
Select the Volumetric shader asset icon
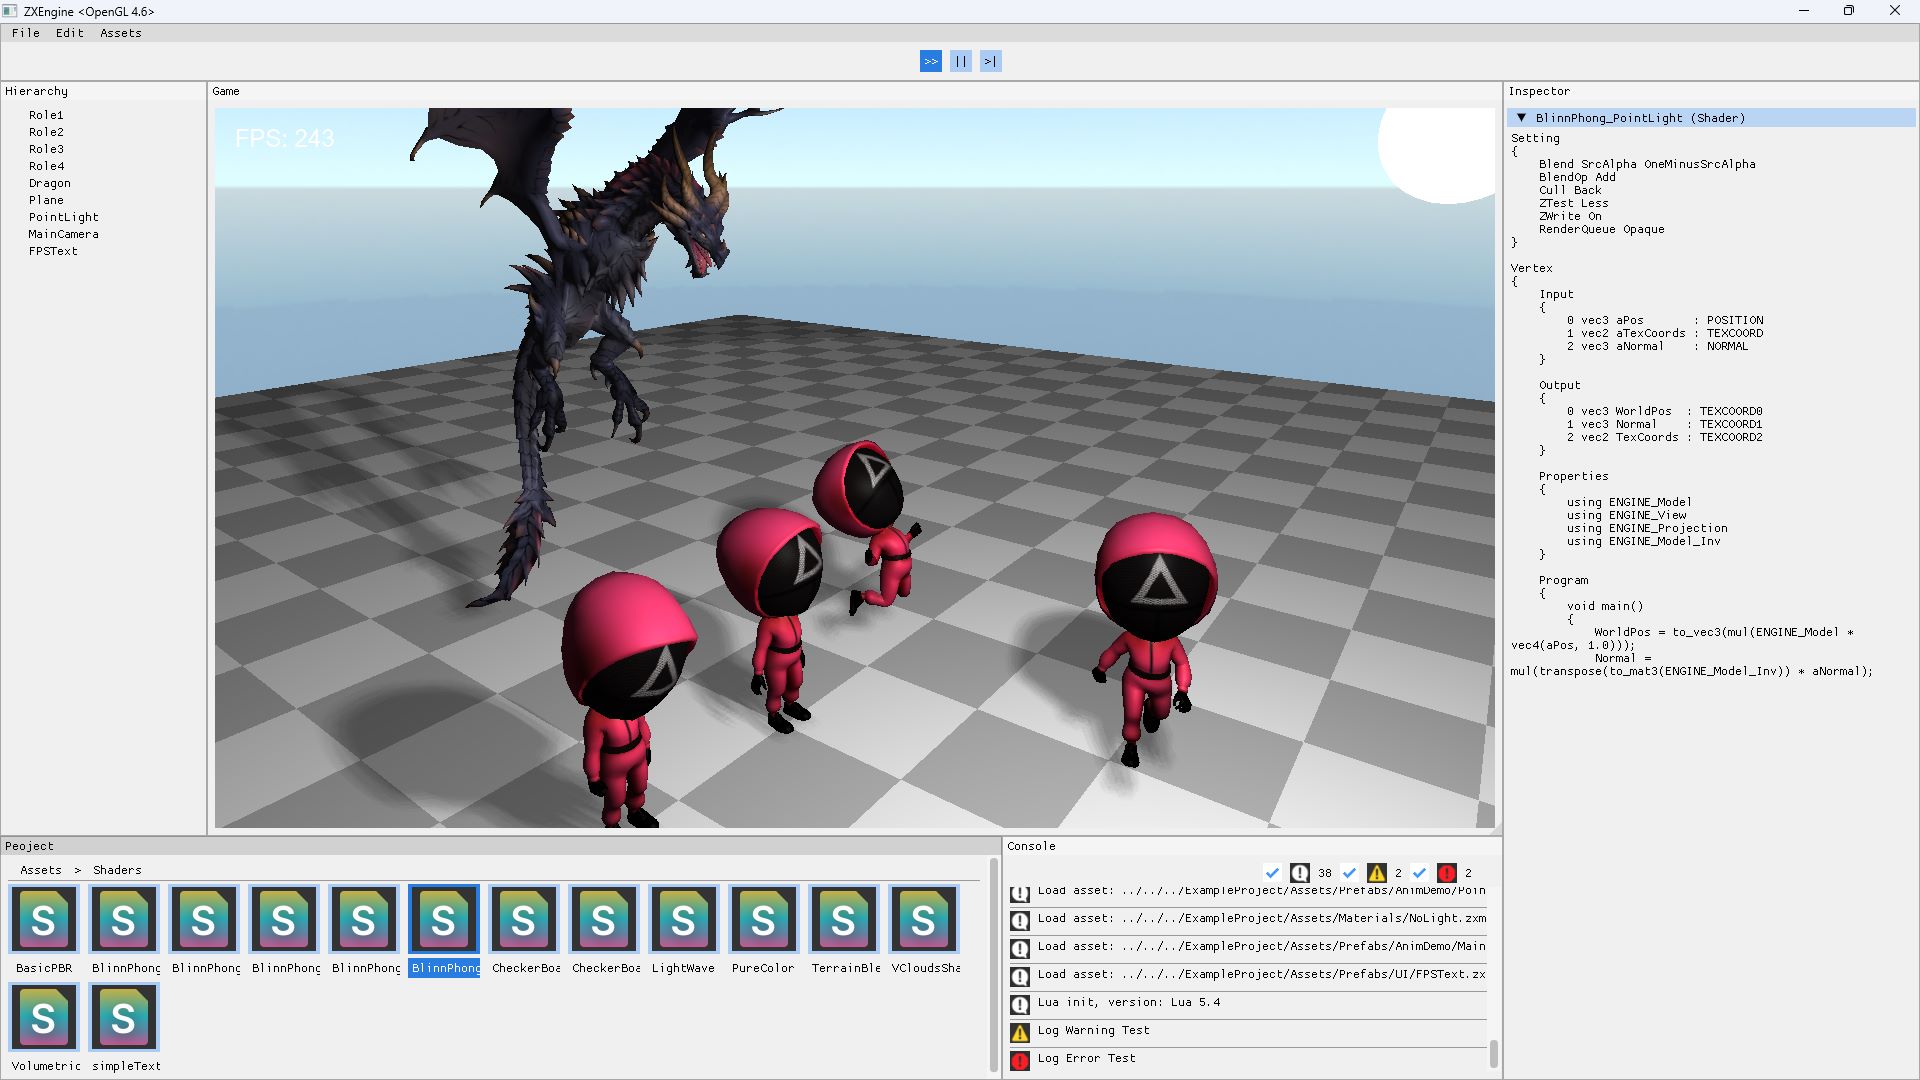[x=44, y=1017]
